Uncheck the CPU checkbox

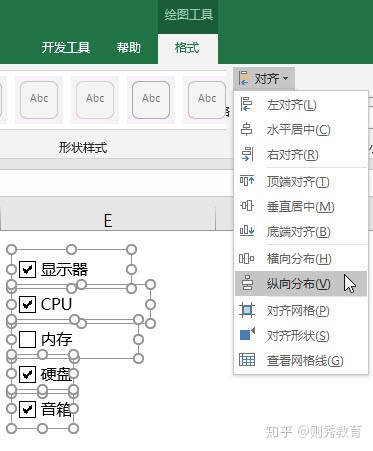tap(27, 304)
